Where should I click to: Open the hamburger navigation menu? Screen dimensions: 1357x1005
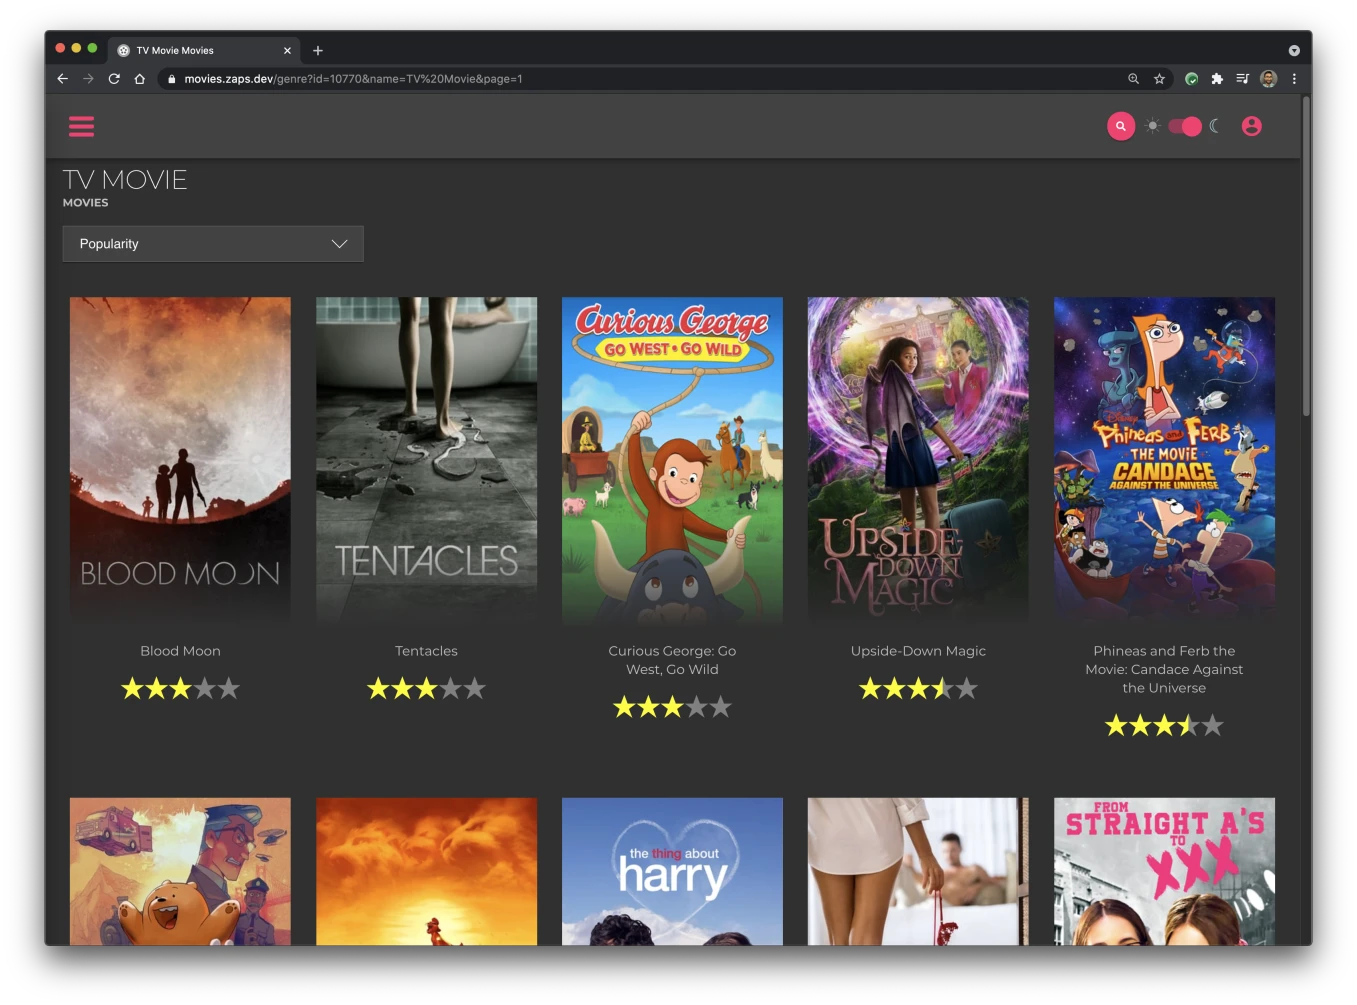pos(81,126)
